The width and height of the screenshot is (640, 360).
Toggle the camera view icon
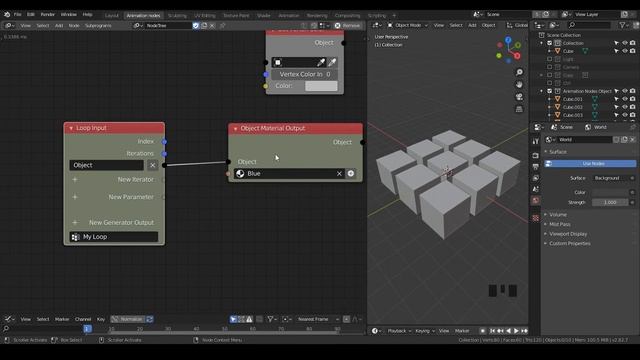(519, 97)
